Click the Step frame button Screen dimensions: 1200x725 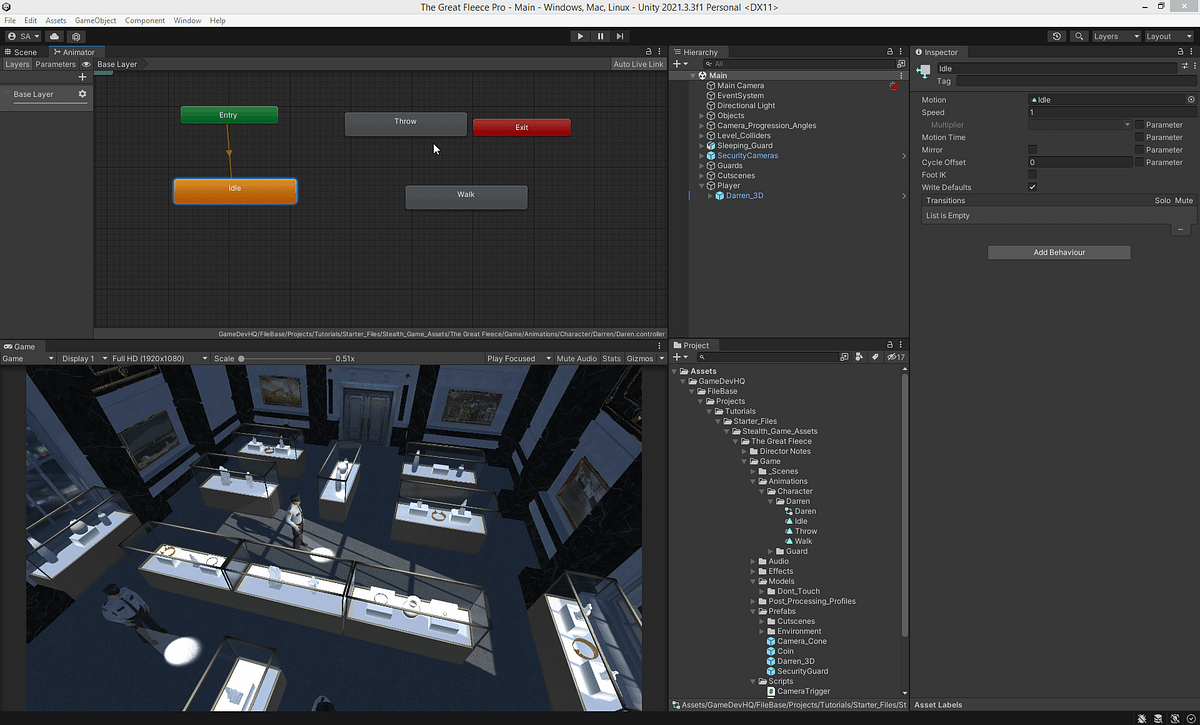[x=621, y=35]
